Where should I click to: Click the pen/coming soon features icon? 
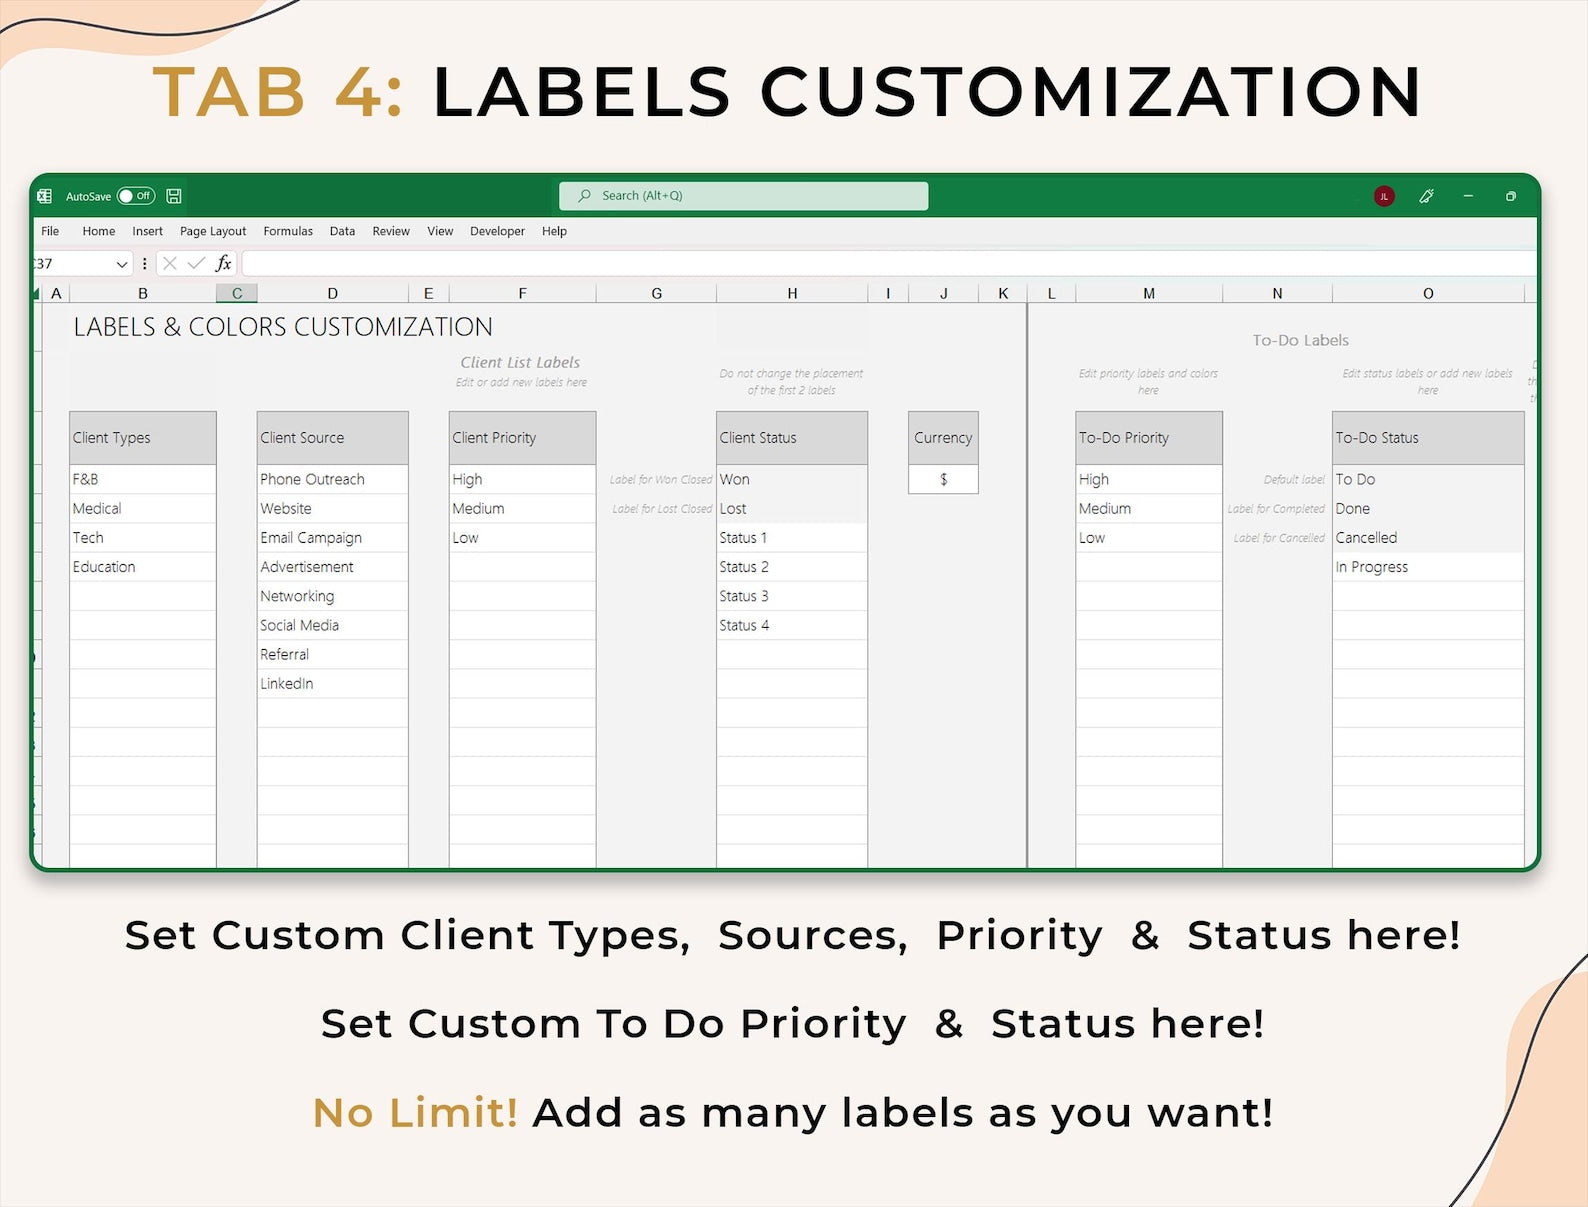(x=1426, y=196)
